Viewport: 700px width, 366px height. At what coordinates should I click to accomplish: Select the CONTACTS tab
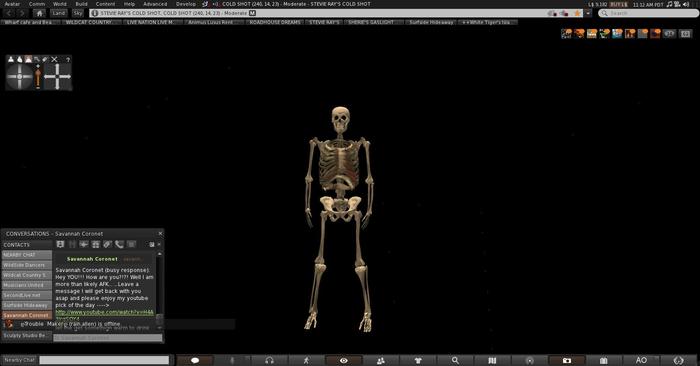[x=27, y=245]
